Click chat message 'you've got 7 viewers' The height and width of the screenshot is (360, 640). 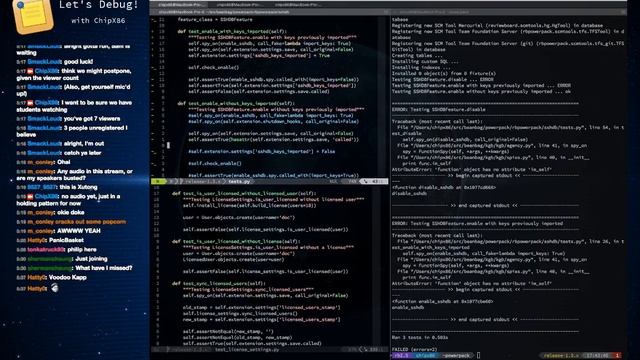92,119
